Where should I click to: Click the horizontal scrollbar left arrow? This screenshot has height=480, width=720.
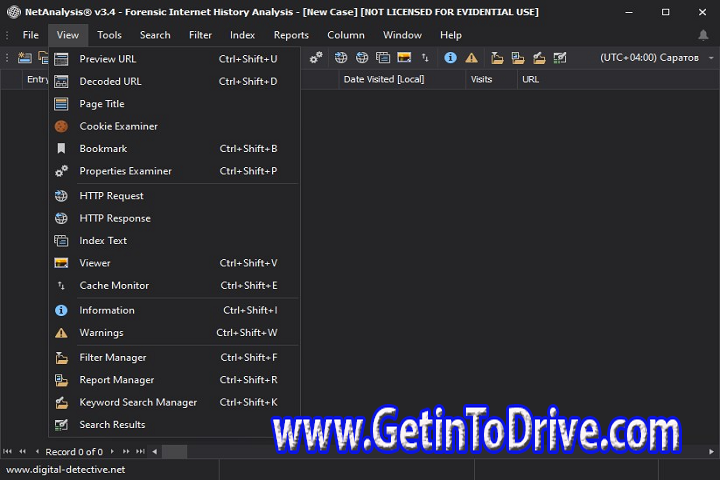155,452
